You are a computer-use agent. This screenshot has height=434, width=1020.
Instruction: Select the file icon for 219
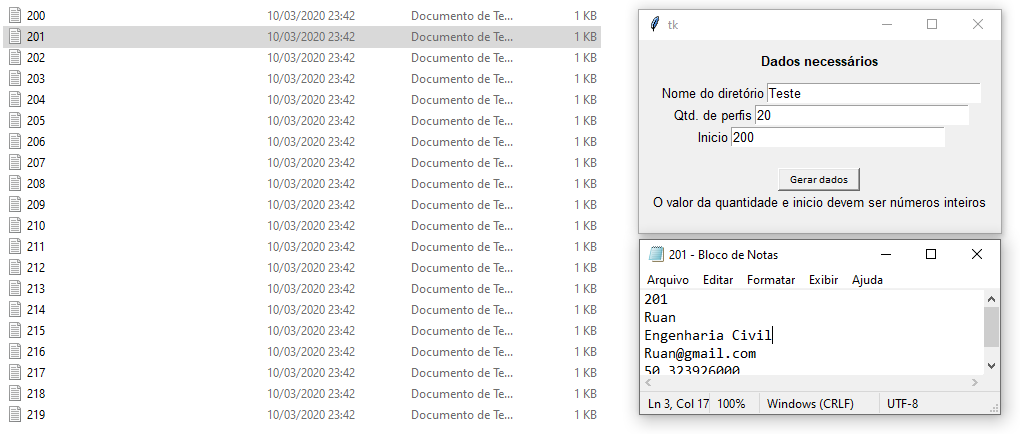pyautogui.click(x=15, y=414)
